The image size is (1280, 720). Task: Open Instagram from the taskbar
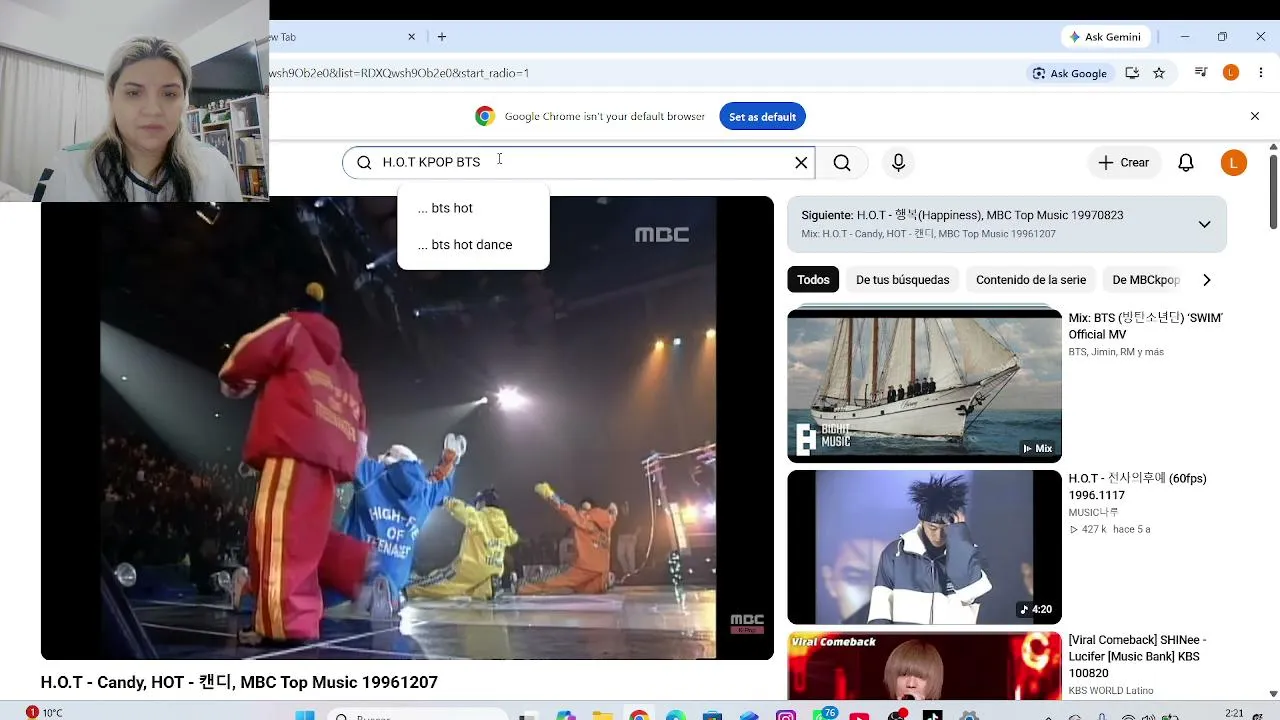pyautogui.click(x=786, y=715)
